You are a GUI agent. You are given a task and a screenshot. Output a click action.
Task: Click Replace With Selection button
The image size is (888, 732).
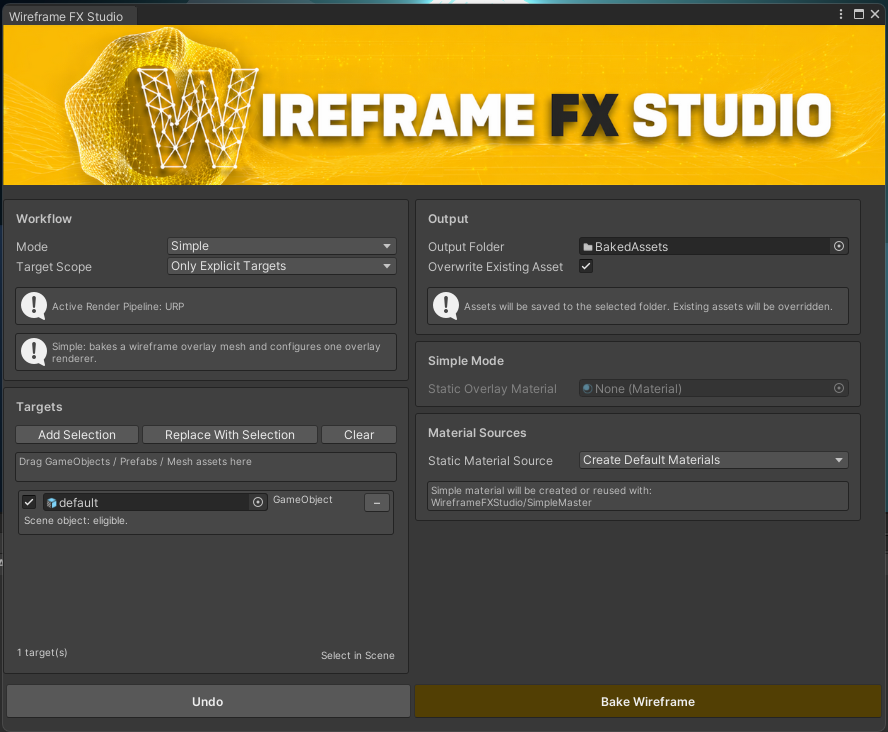coord(229,435)
